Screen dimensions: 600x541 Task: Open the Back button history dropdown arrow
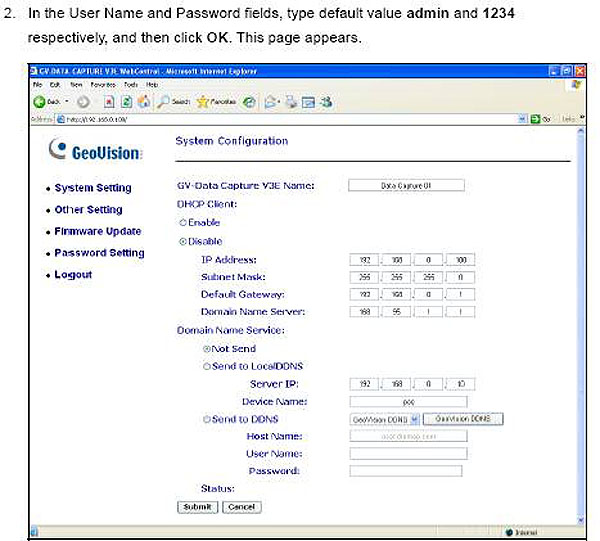click(67, 102)
